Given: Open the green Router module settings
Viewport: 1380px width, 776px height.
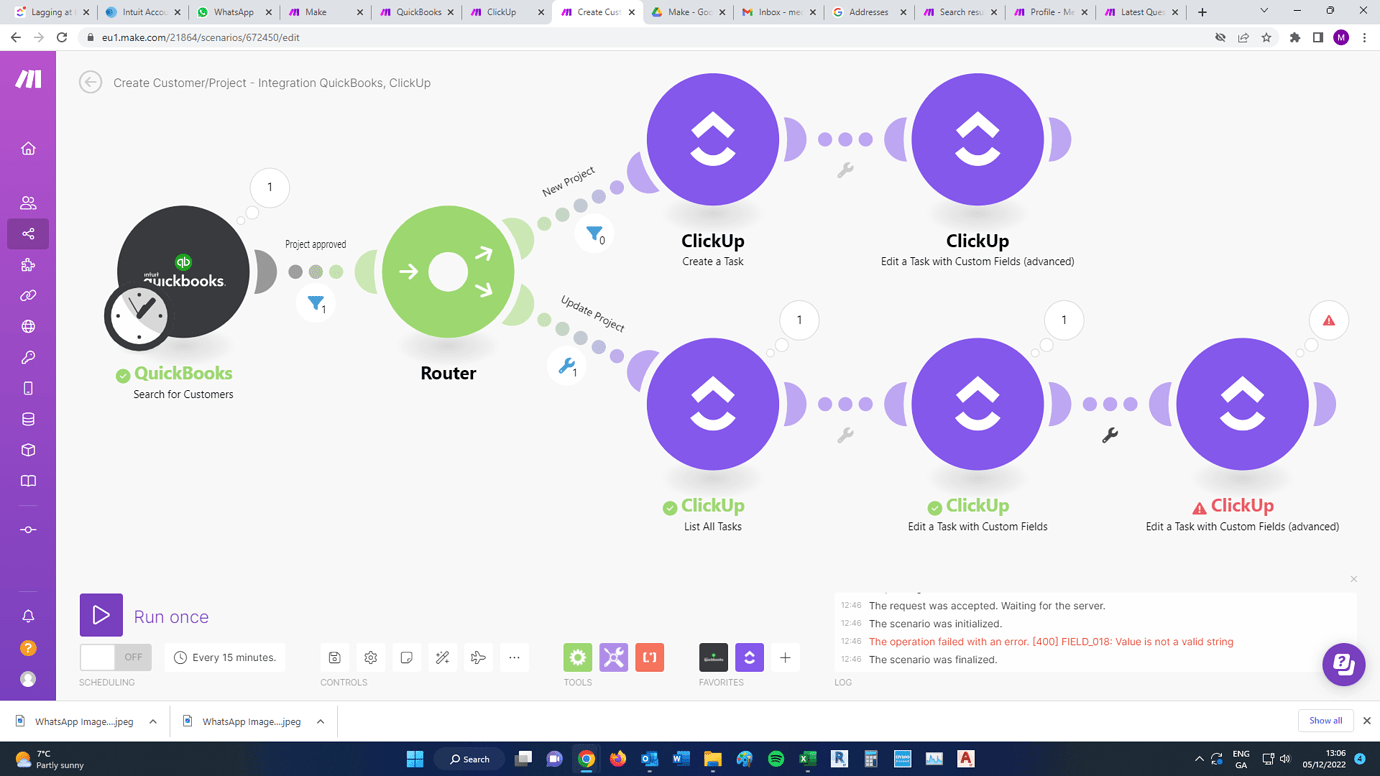Looking at the screenshot, I should pos(448,271).
